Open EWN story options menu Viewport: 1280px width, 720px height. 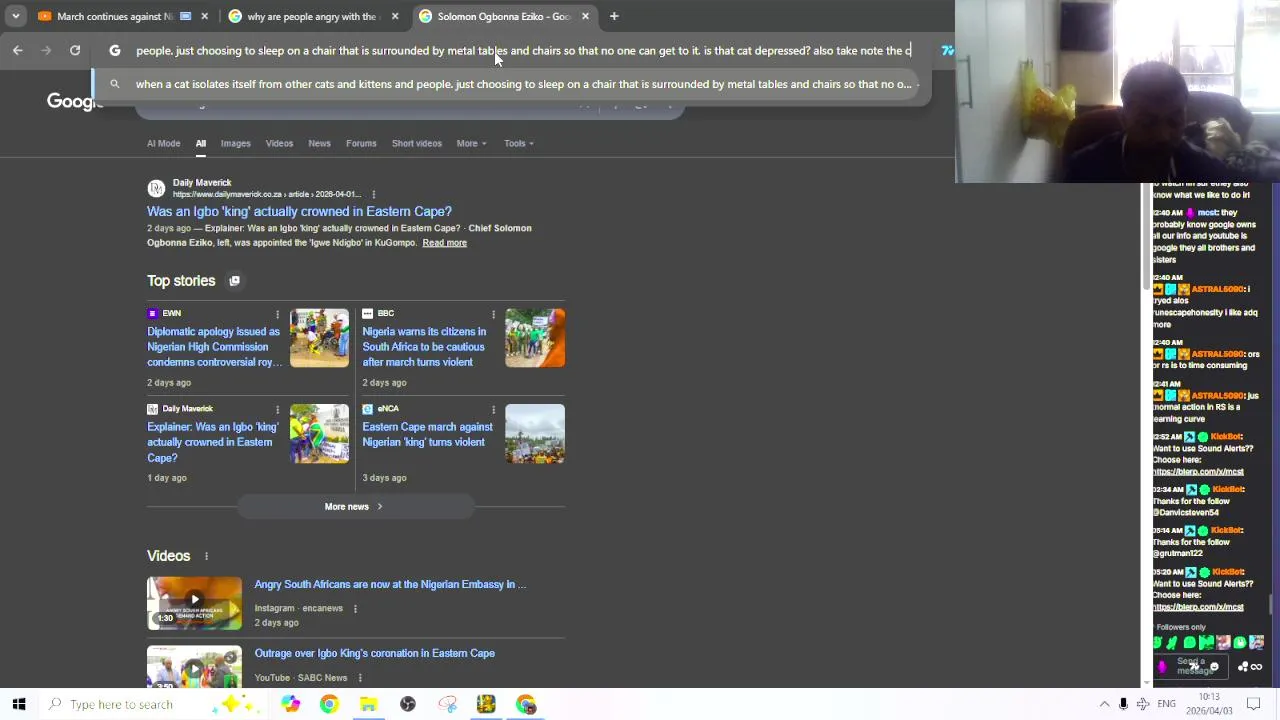click(277, 314)
